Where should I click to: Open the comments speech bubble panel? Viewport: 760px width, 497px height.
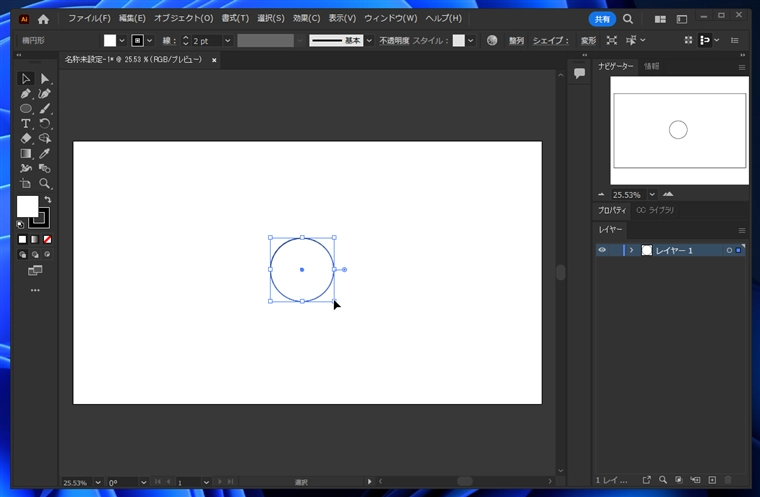(x=579, y=73)
